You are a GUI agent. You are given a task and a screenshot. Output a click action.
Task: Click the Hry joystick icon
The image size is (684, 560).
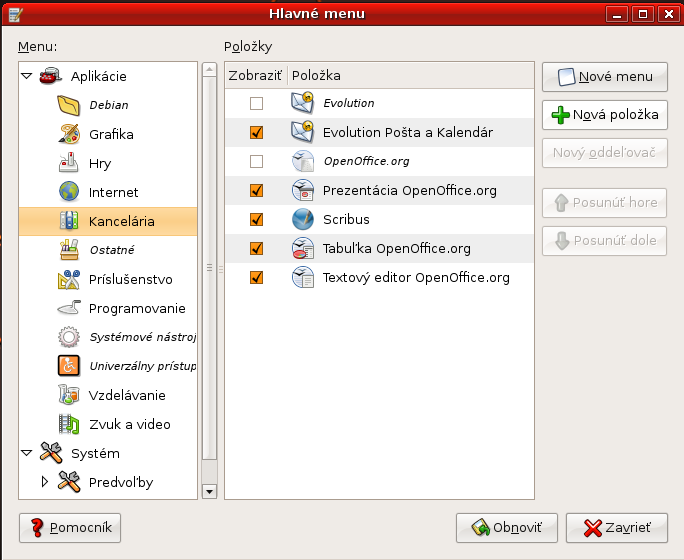point(69,163)
